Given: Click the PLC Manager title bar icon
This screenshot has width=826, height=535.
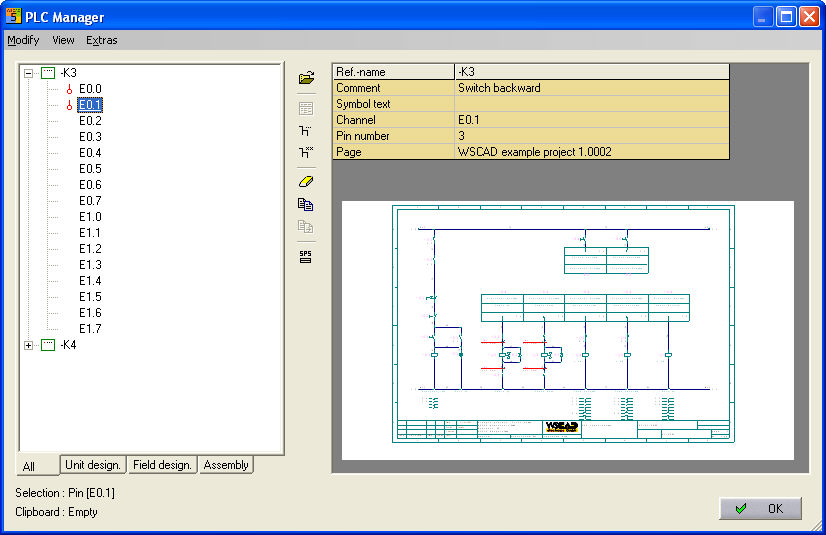Looking at the screenshot, I should [13, 16].
